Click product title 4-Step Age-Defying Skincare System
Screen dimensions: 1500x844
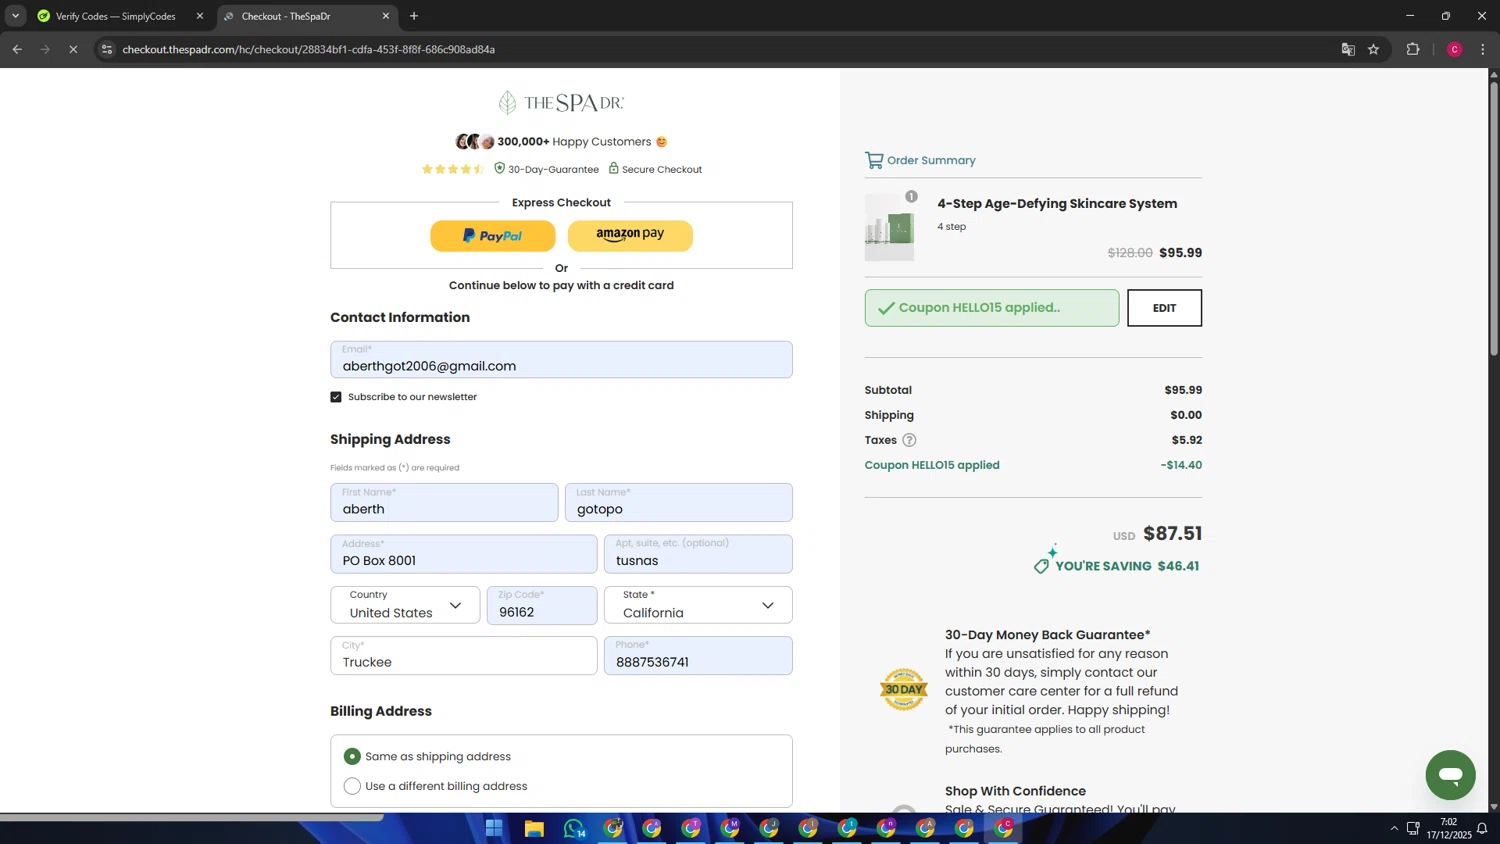(1057, 204)
